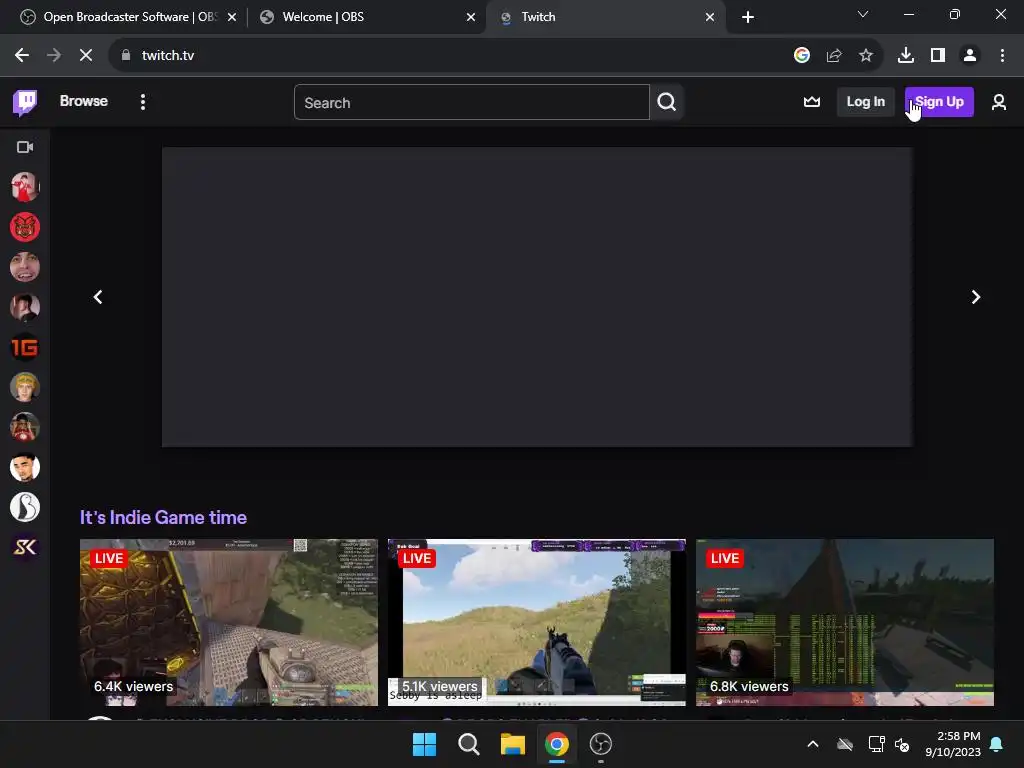Open the live stream with 6.4K viewers
Screen dimensions: 1024x768
tap(229, 622)
